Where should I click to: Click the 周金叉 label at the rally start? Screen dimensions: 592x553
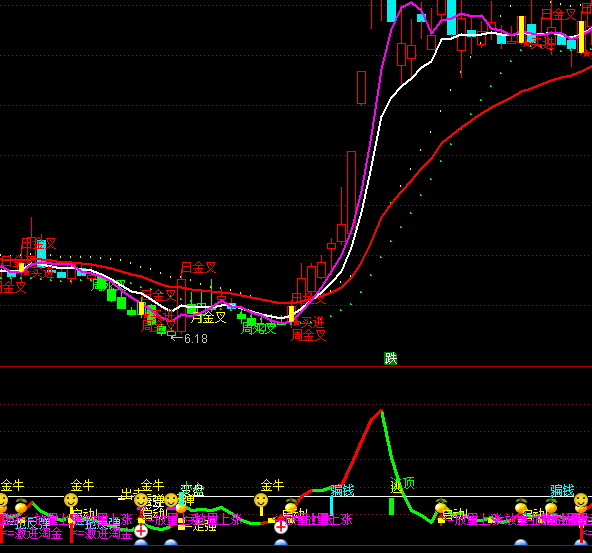pyautogui.click(x=308, y=335)
